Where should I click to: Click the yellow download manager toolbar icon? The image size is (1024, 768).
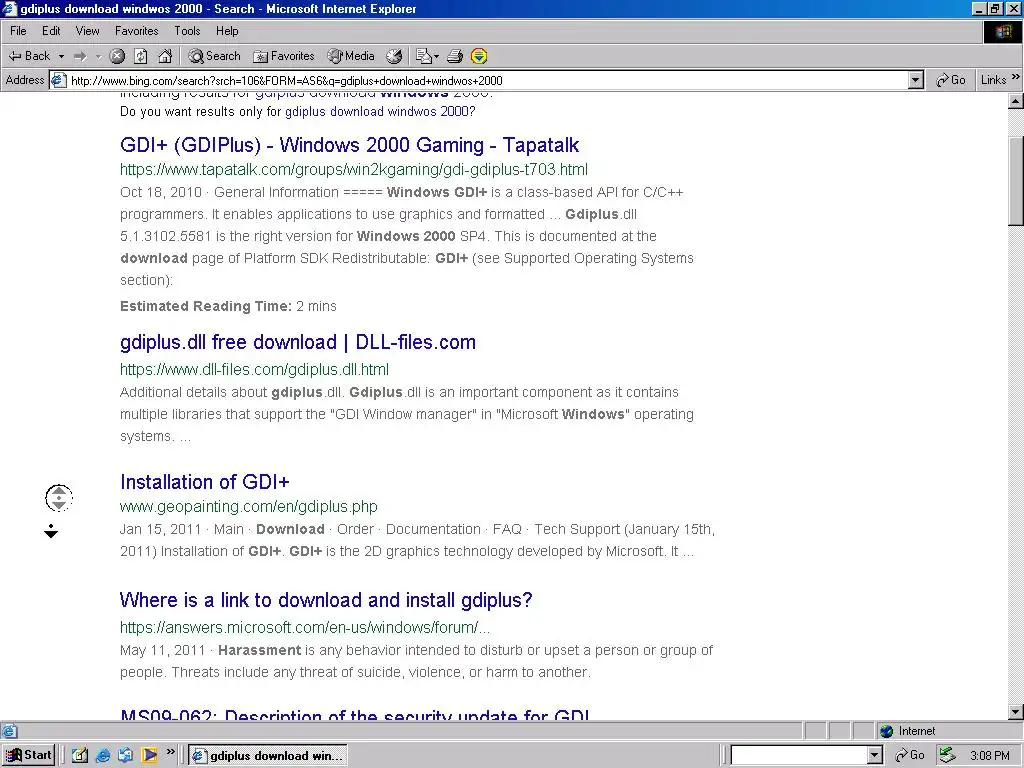click(479, 56)
